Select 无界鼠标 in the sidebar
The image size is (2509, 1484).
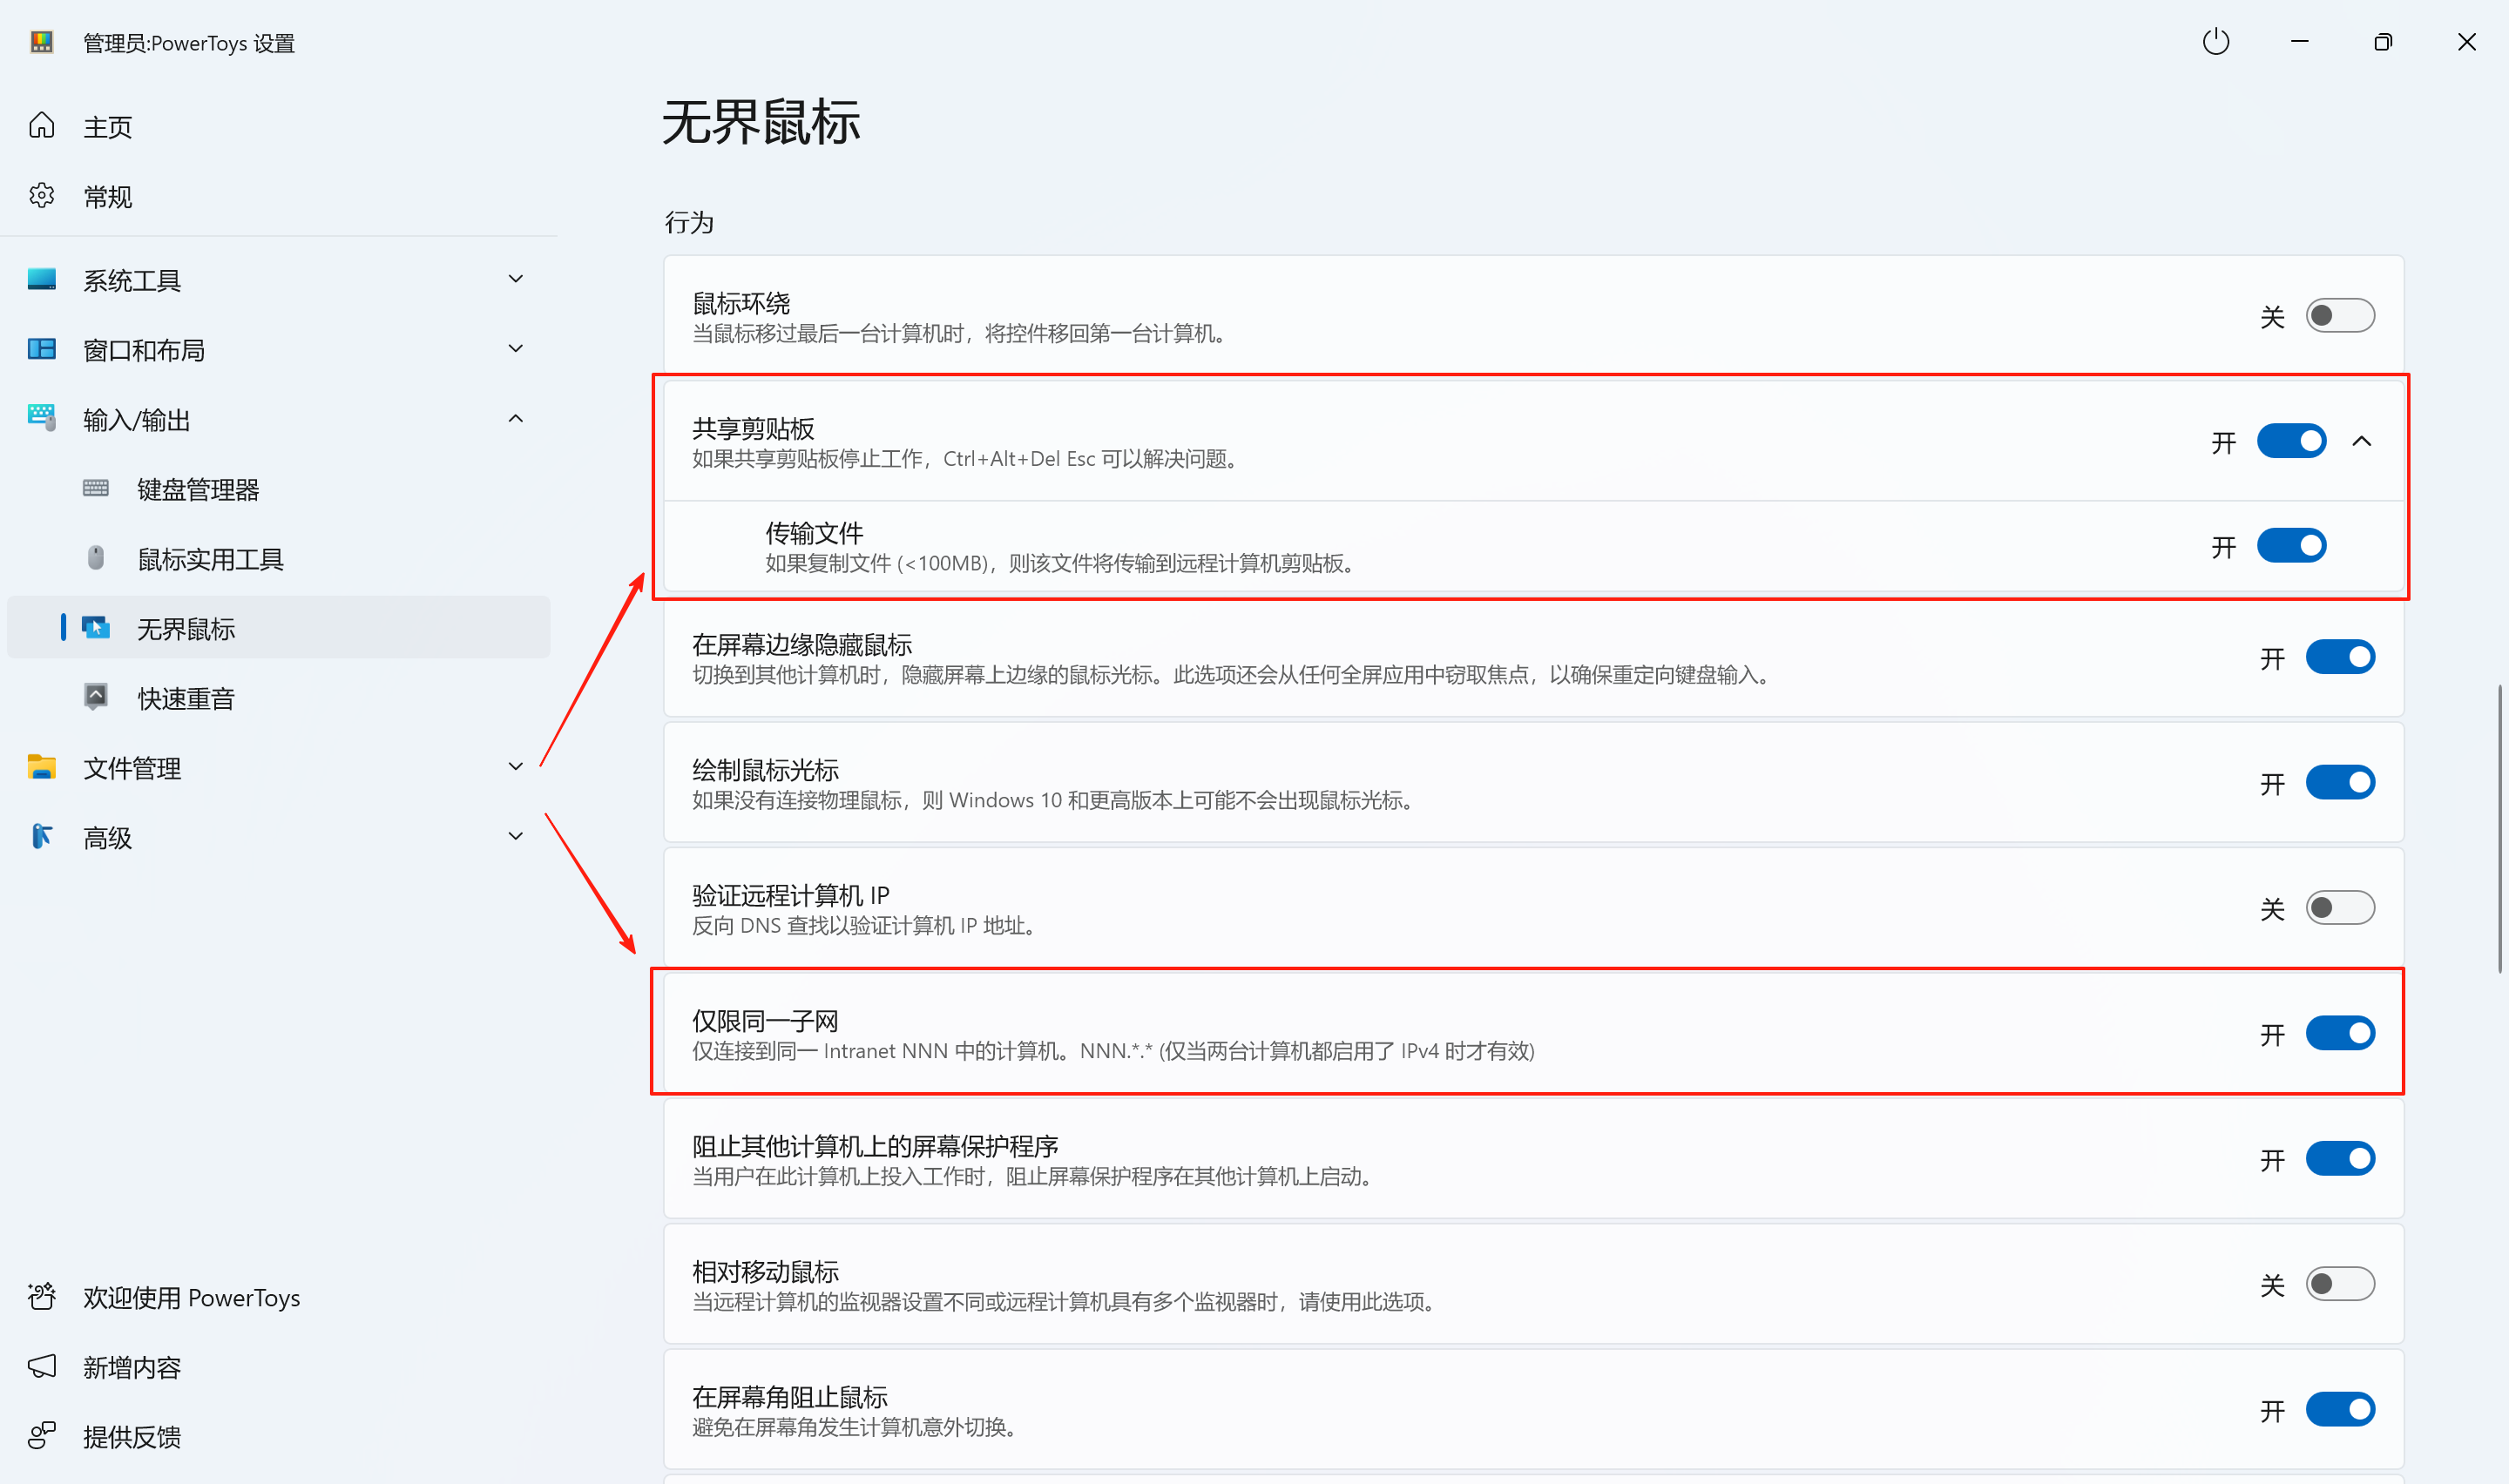coord(185,628)
